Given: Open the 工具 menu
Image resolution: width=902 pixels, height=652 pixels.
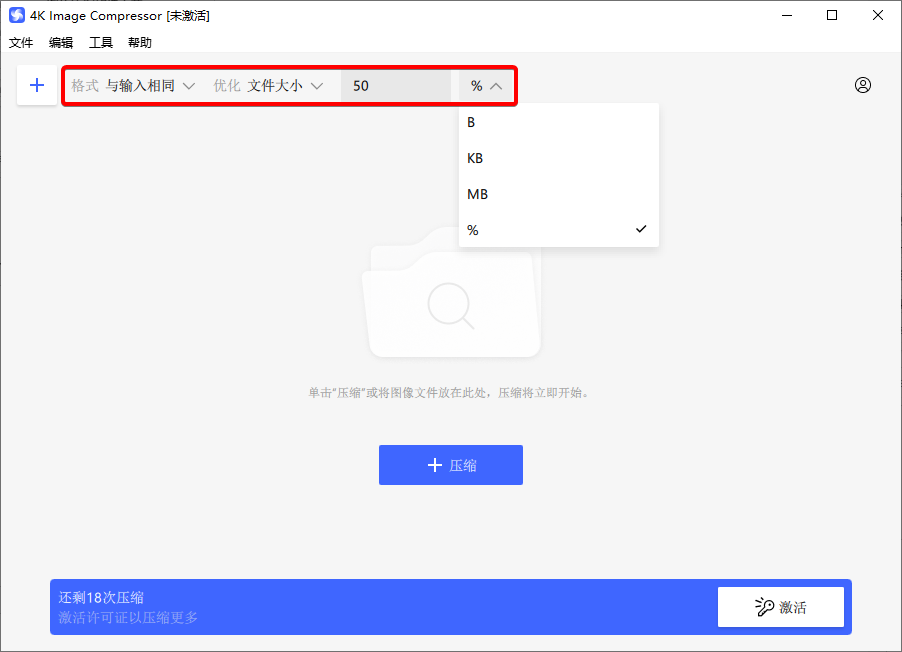Looking at the screenshot, I should pos(101,43).
